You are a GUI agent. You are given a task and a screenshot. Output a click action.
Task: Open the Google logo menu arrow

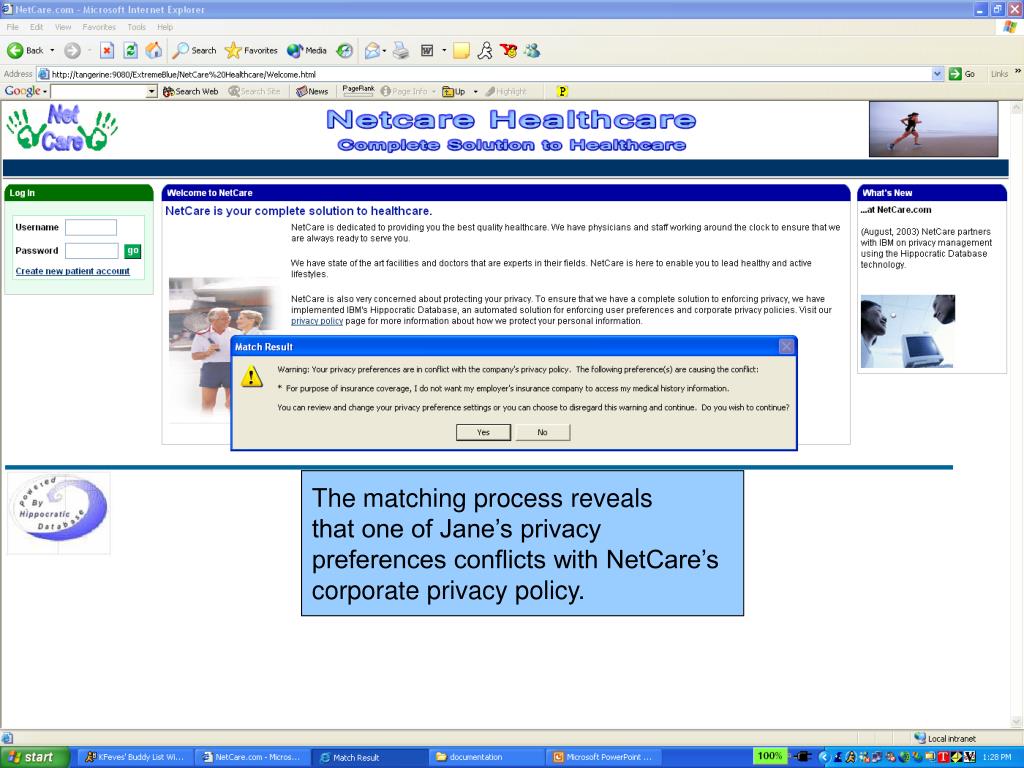click(45, 91)
